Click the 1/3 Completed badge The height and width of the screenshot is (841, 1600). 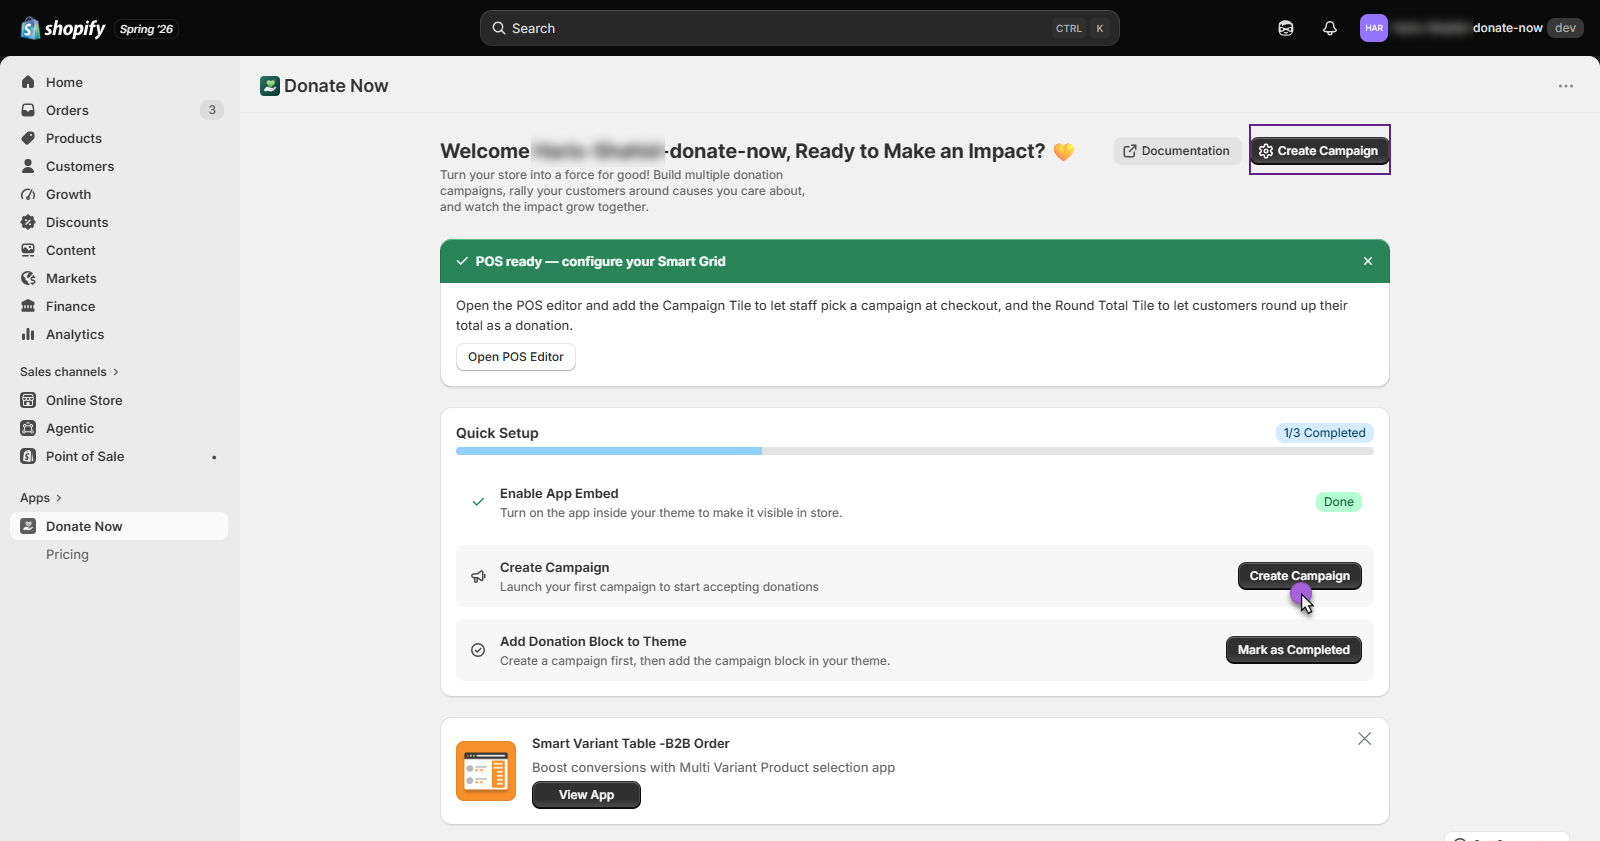(x=1325, y=433)
